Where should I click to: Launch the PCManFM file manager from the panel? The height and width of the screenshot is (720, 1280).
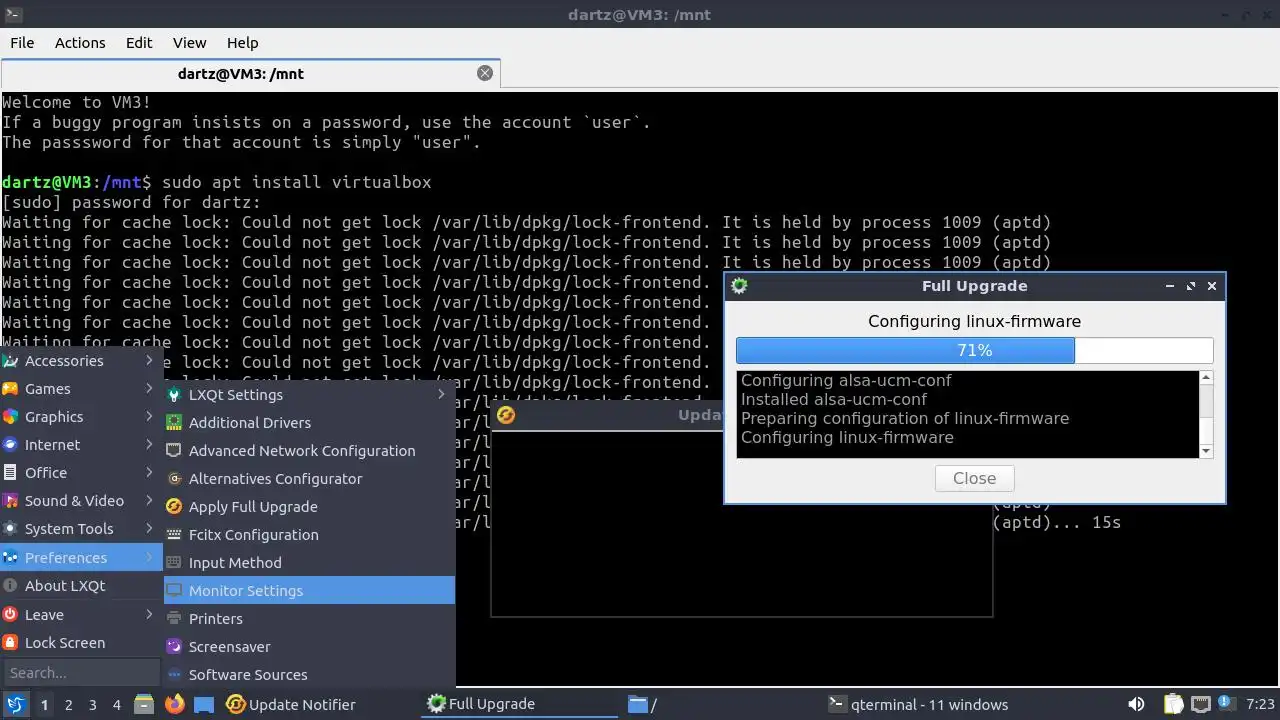144,704
